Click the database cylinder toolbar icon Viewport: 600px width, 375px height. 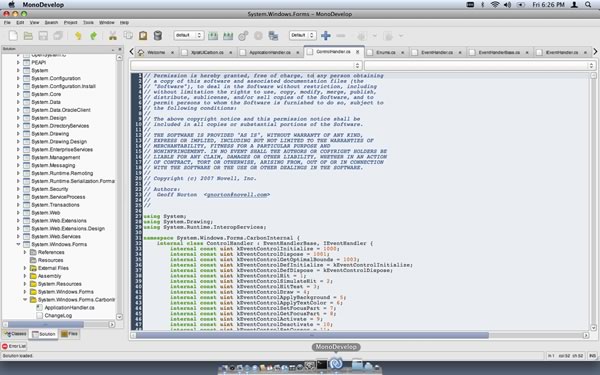tap(157, 36)
